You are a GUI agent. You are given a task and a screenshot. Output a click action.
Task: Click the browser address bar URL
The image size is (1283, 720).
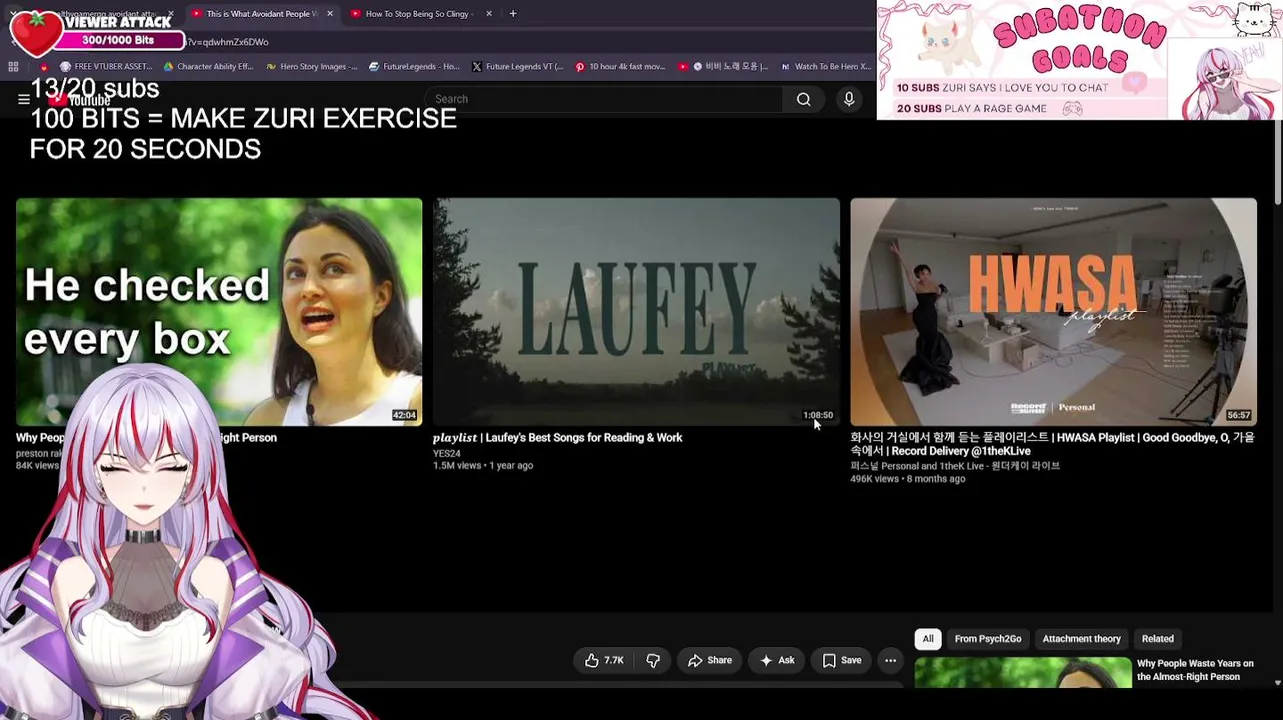pyautogui.click(x=227, y=42)
